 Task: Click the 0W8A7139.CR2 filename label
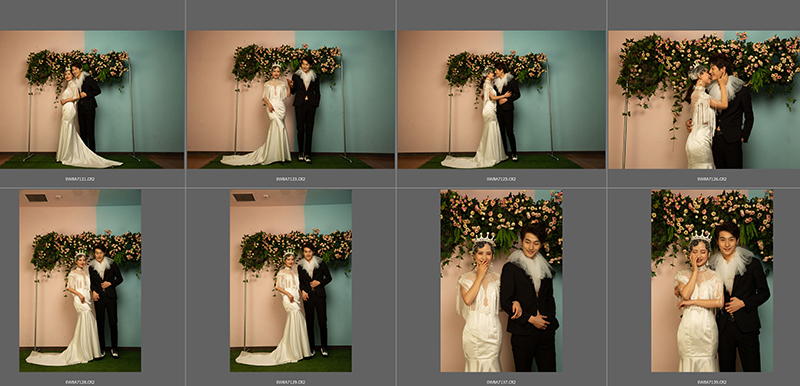pyautogui.click(x=712, y=382)
